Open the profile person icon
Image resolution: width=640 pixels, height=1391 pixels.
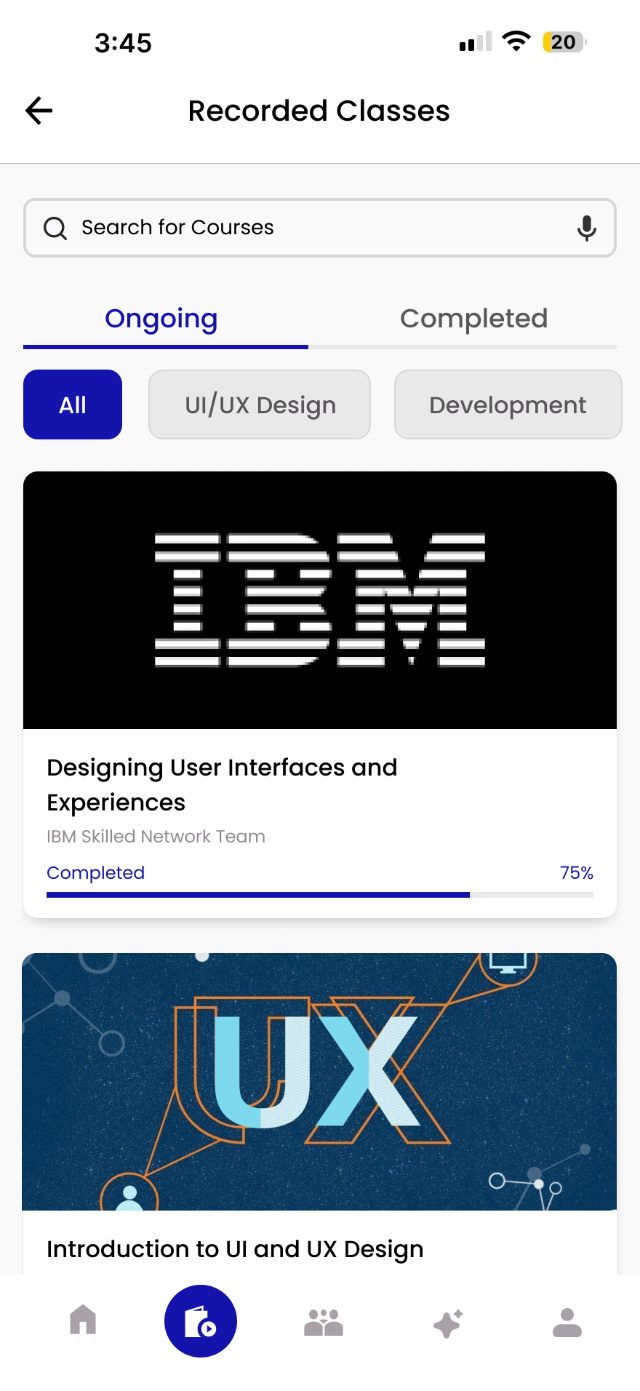pyautogui.click(x=567, y=1322)
